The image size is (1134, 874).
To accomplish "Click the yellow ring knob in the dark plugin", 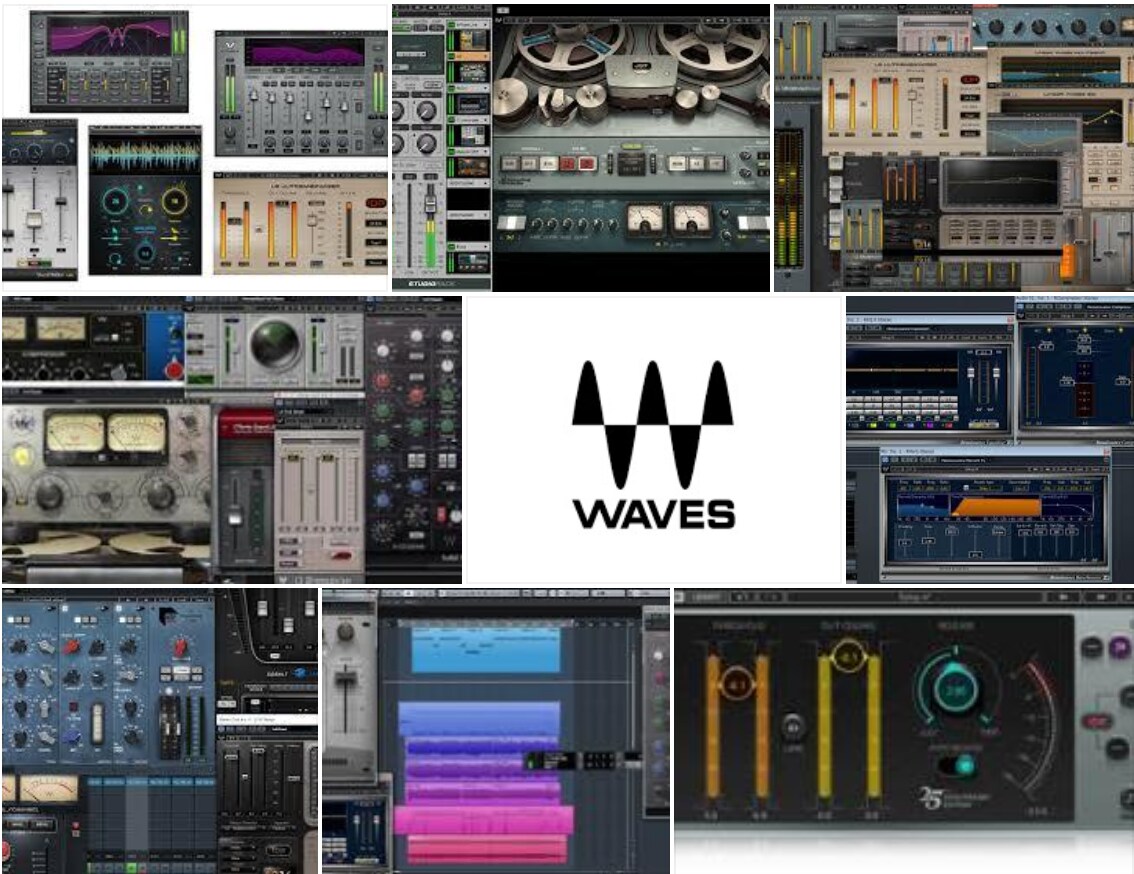I will tap(174, 202).
